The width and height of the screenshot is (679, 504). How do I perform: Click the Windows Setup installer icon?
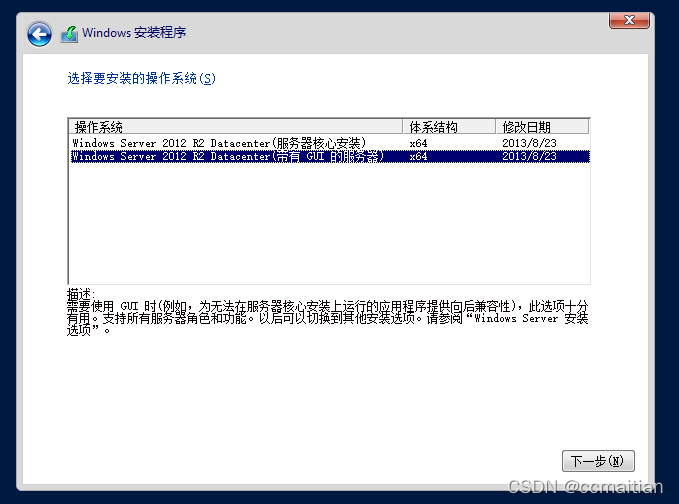(69, 34)
